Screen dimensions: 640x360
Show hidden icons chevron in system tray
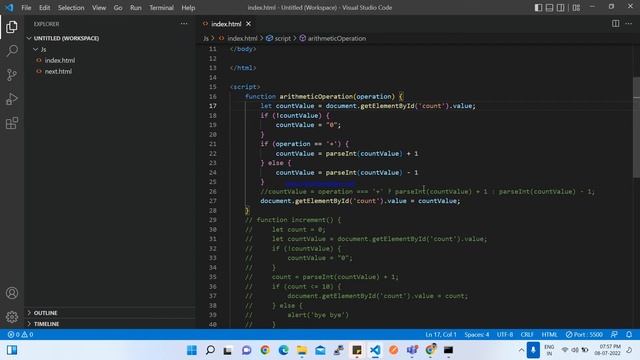[521, 350]
